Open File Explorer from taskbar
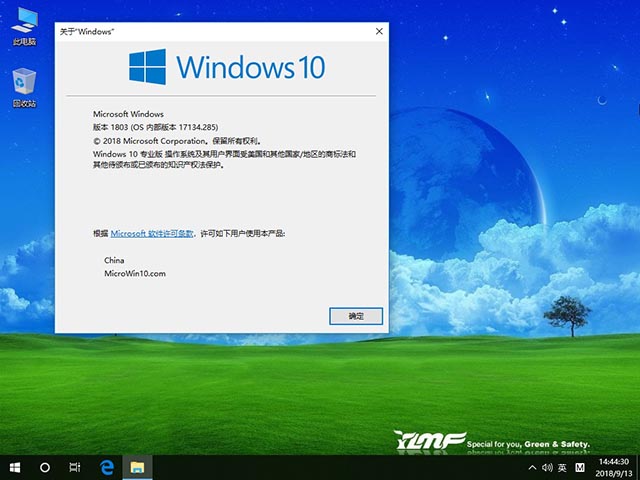640x480 pixels. [x=137, y=467]
